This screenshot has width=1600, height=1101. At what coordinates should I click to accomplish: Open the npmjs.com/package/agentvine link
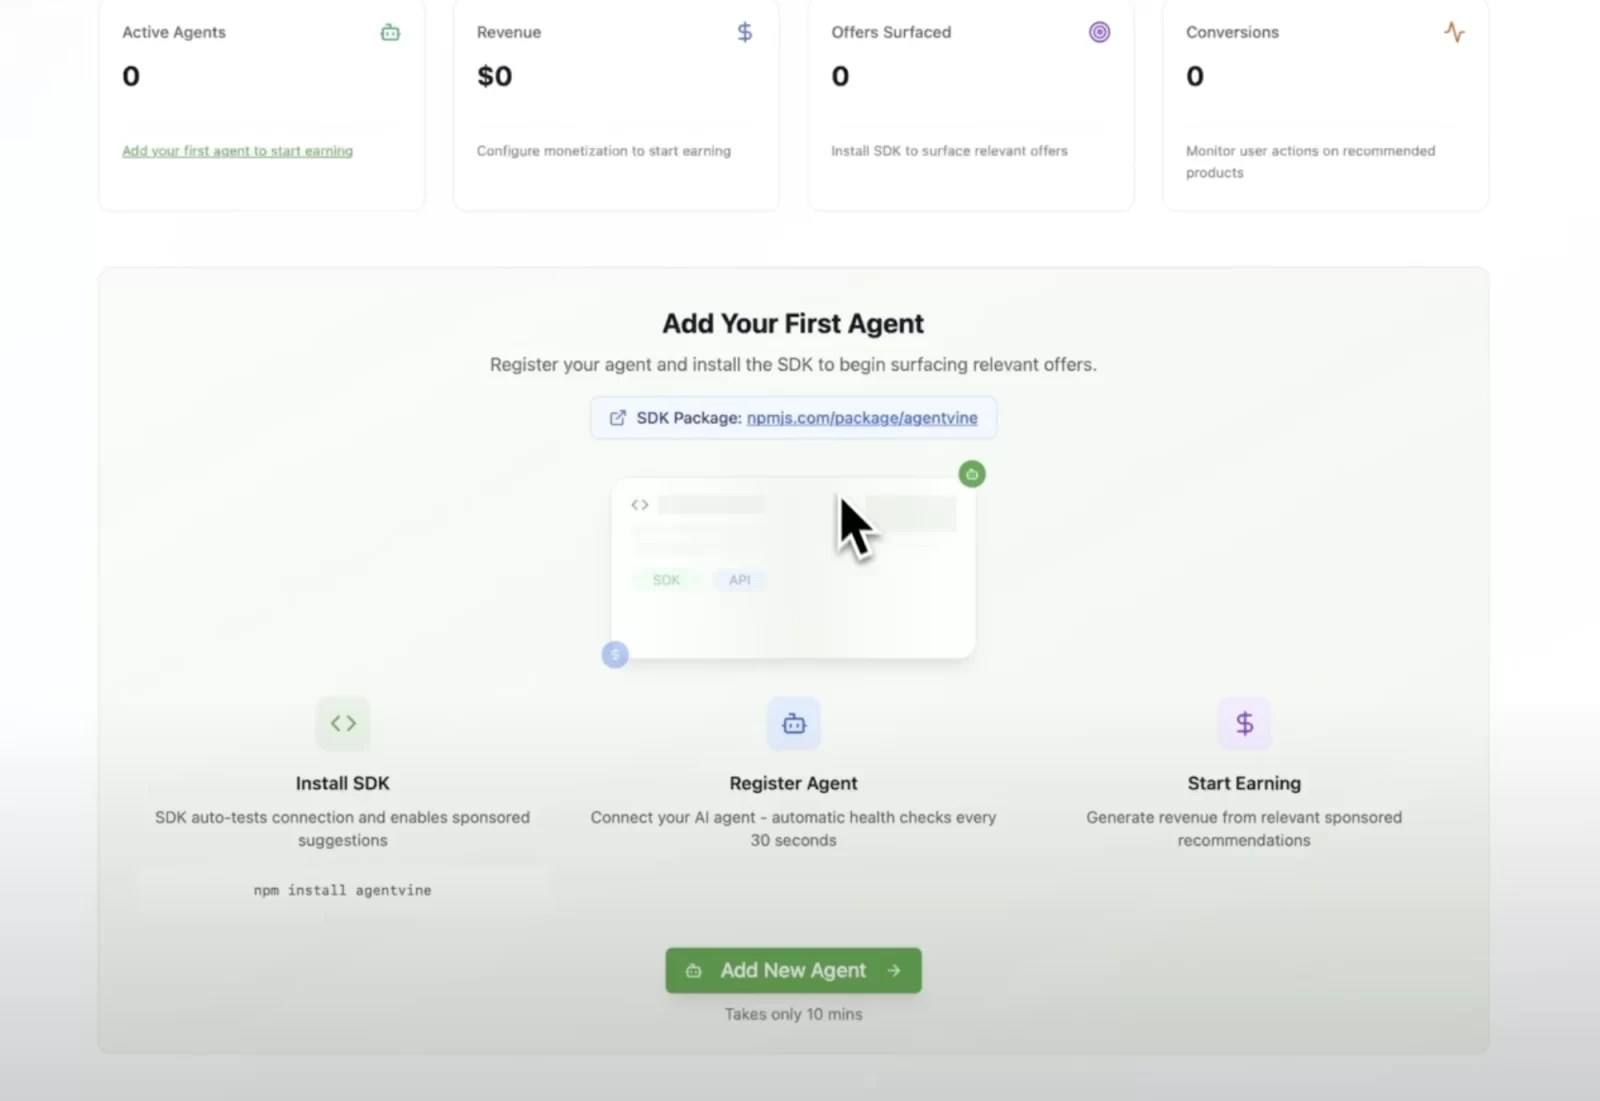pyautogui.click(x=862, y=418)
